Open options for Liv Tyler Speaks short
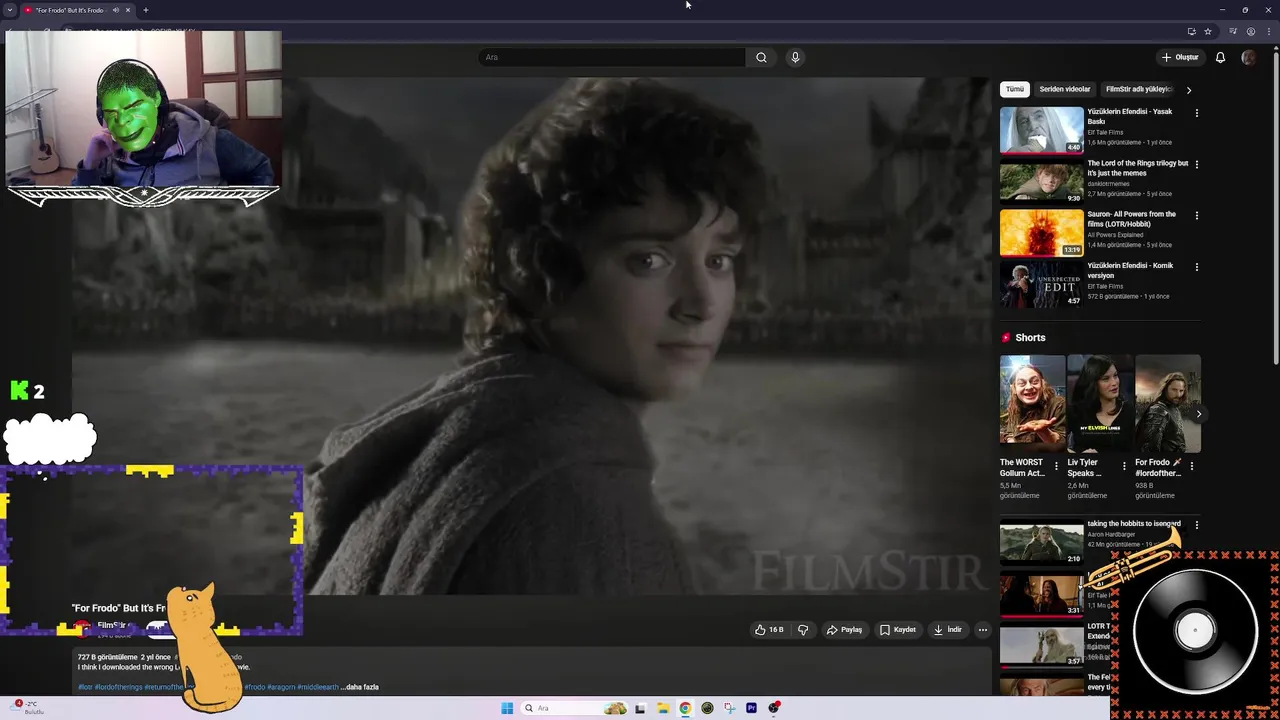This screenshot has height=720, width=1280. coord(1124,466)
